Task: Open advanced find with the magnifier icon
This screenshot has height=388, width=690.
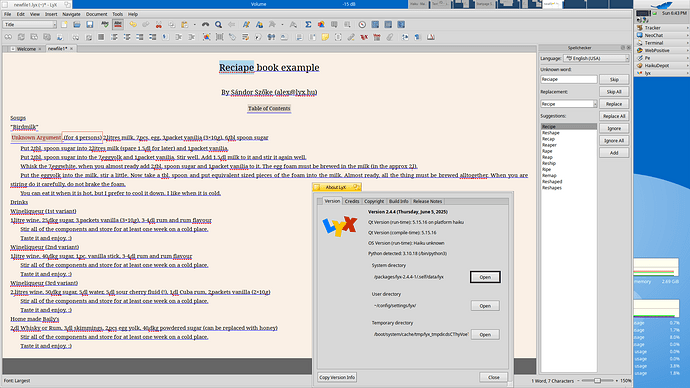Action: [218, 25]
